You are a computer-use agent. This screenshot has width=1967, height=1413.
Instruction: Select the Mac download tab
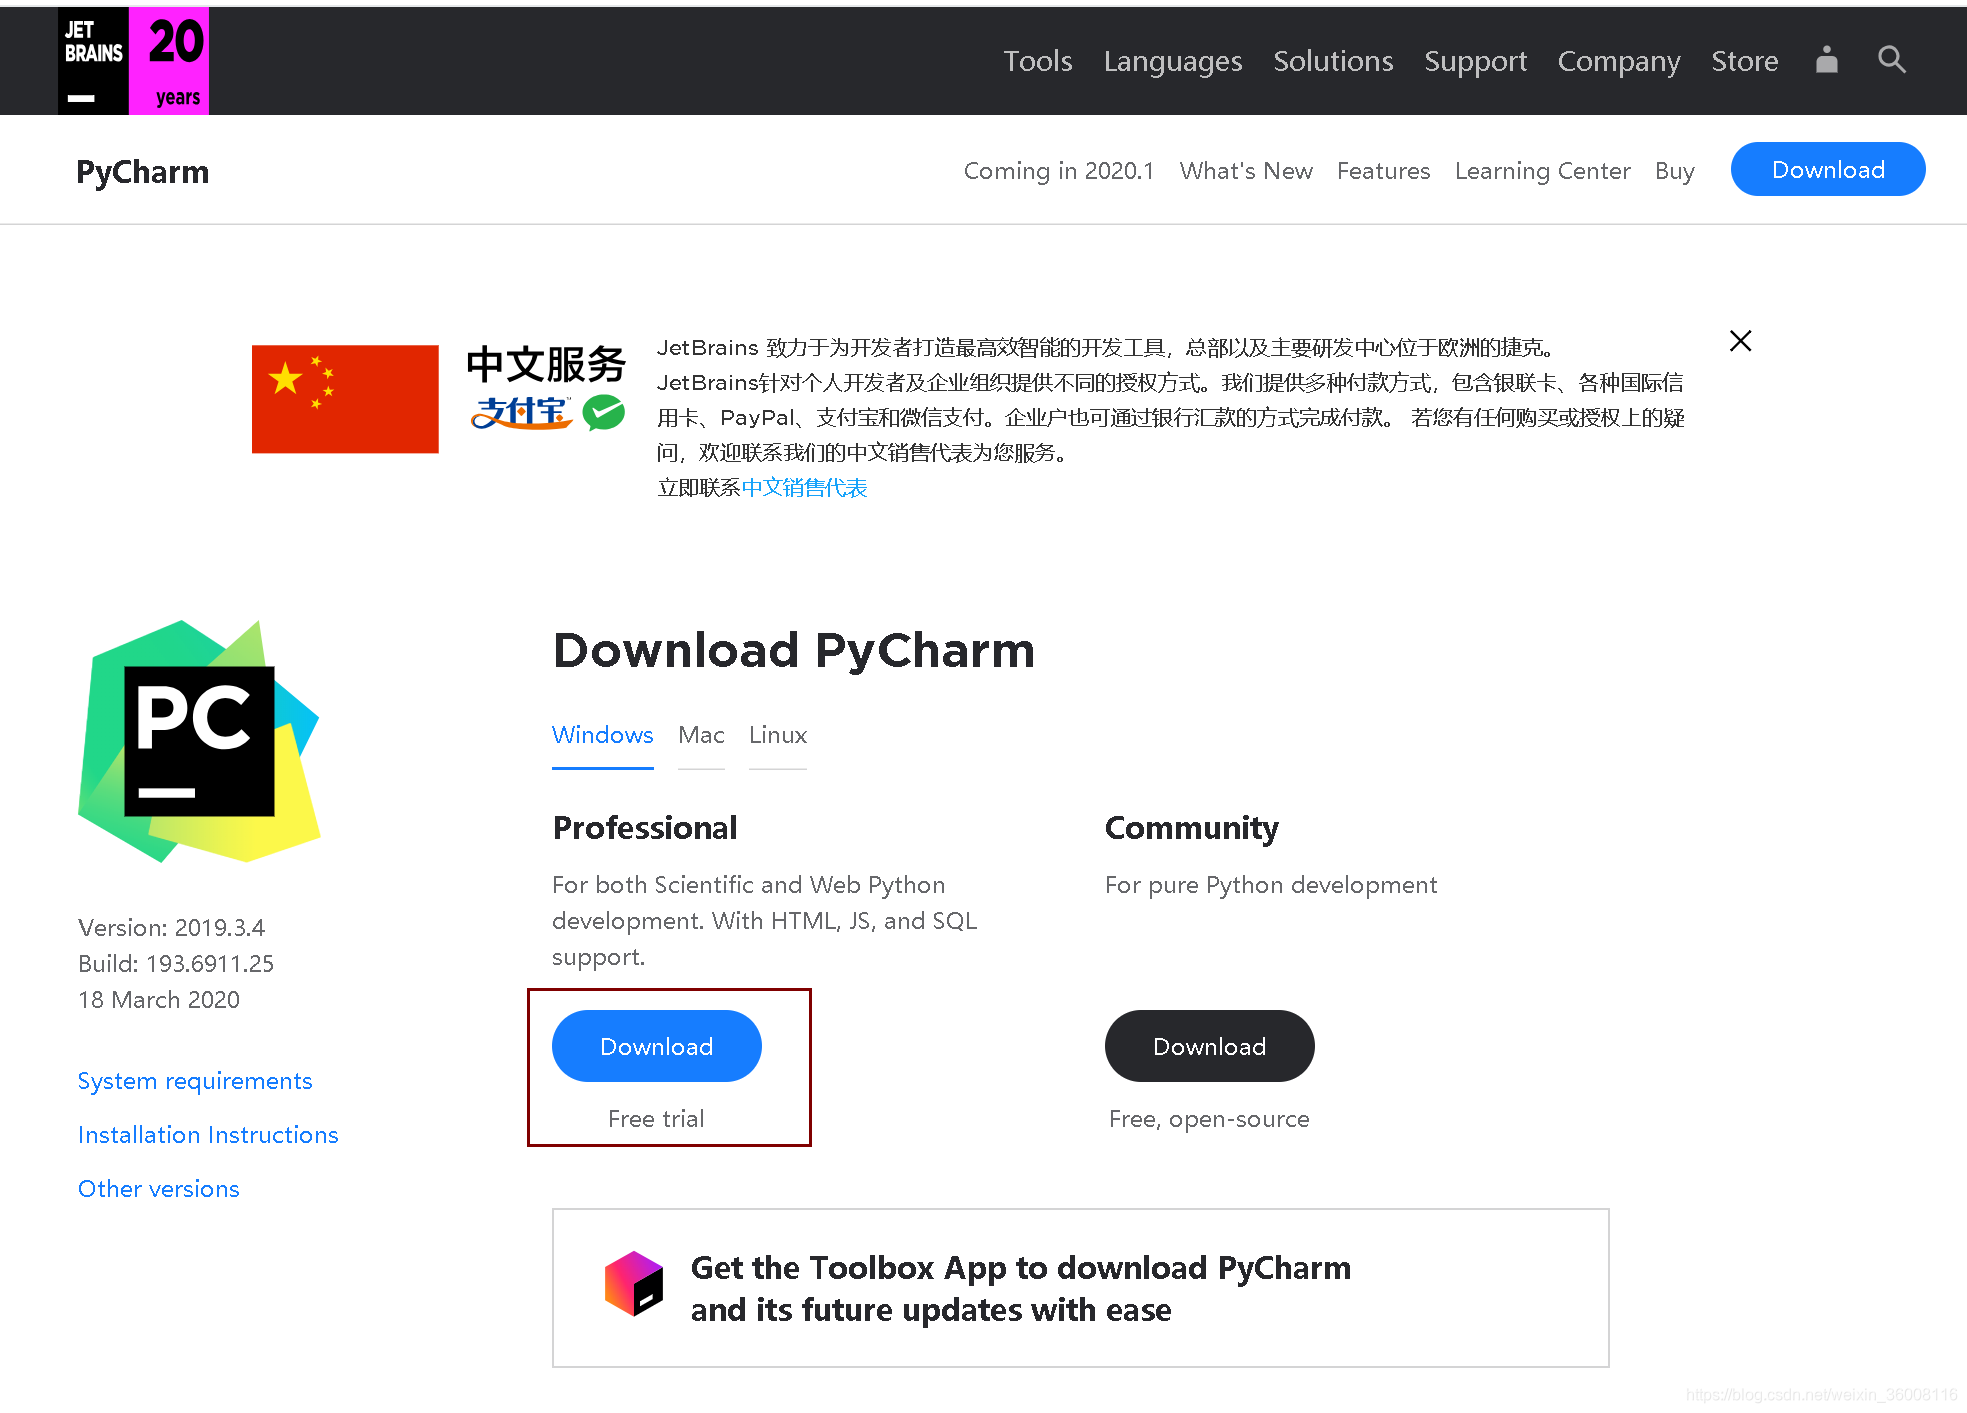pyautogui.click(x=699, y=735)
